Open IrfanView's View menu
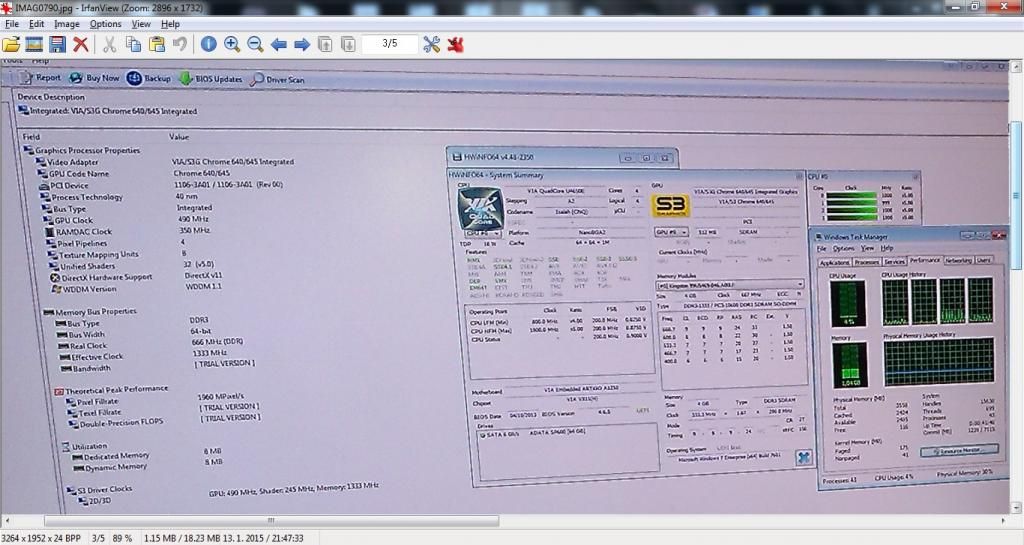This screenshot has width=1024, height=545. click(x=141, y=23)
